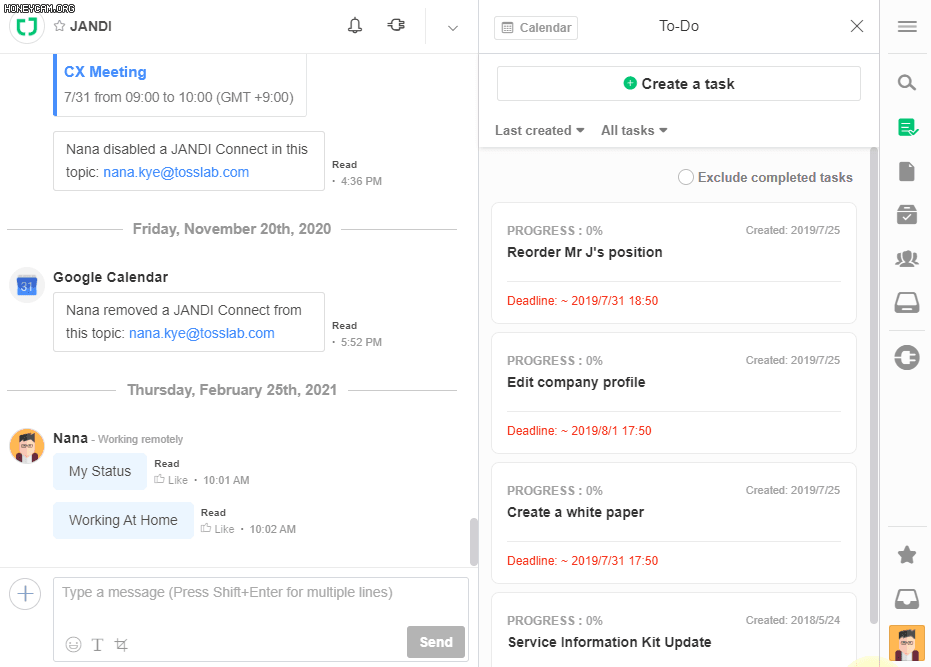The image size is (931, 667).
Task: Click the Working At Home message bubble
Action: 124,520
